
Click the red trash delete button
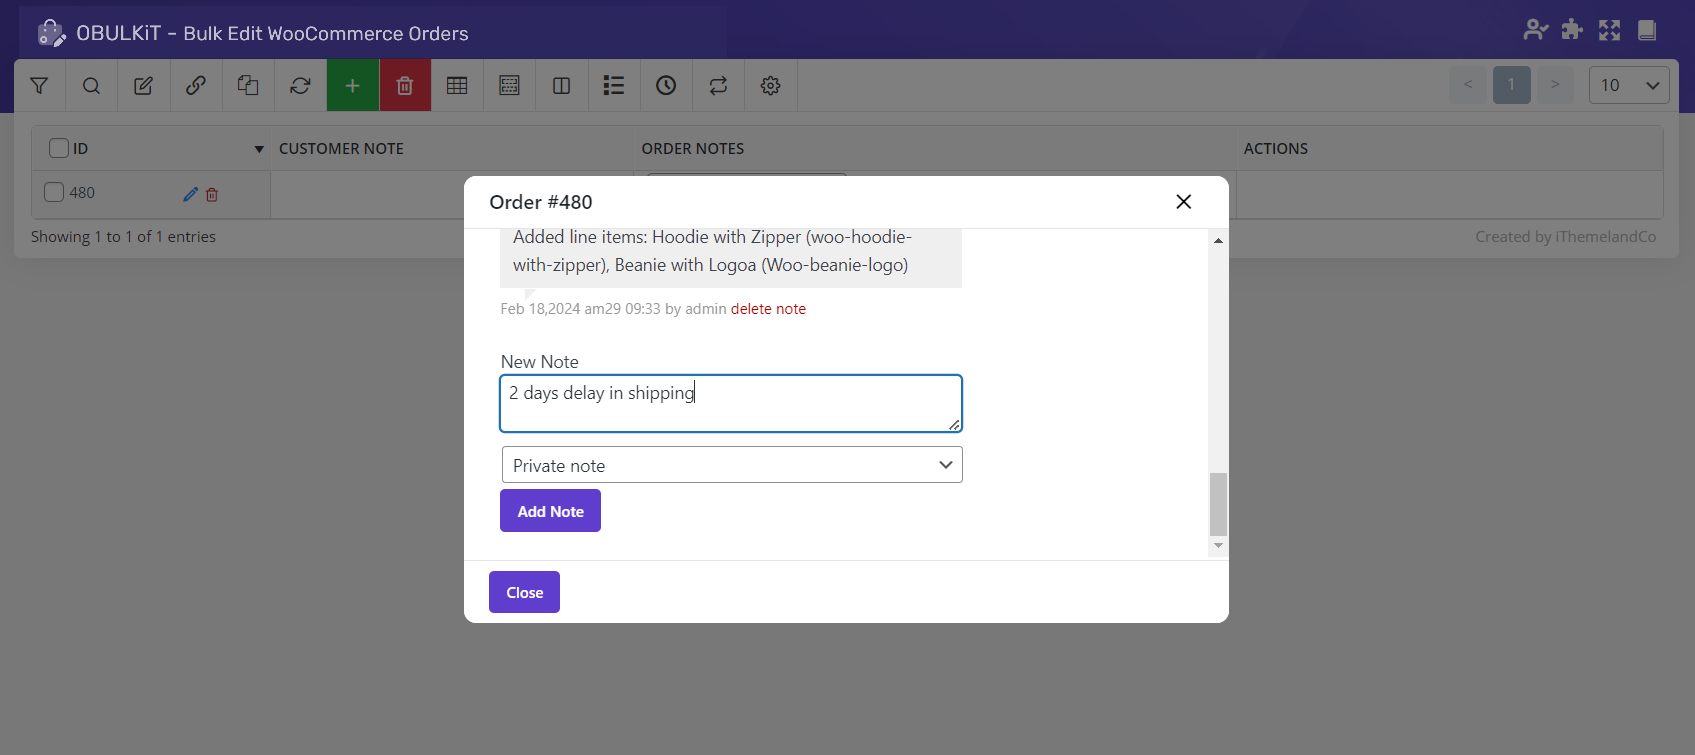click(405, 86)
